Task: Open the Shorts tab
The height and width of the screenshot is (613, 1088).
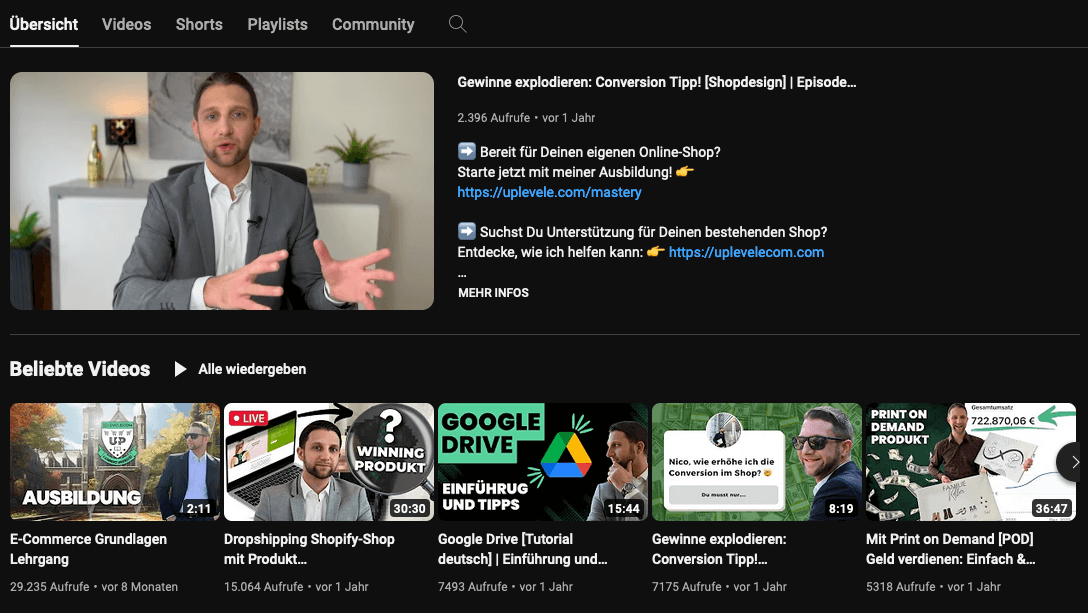Action: pos(198,24)
